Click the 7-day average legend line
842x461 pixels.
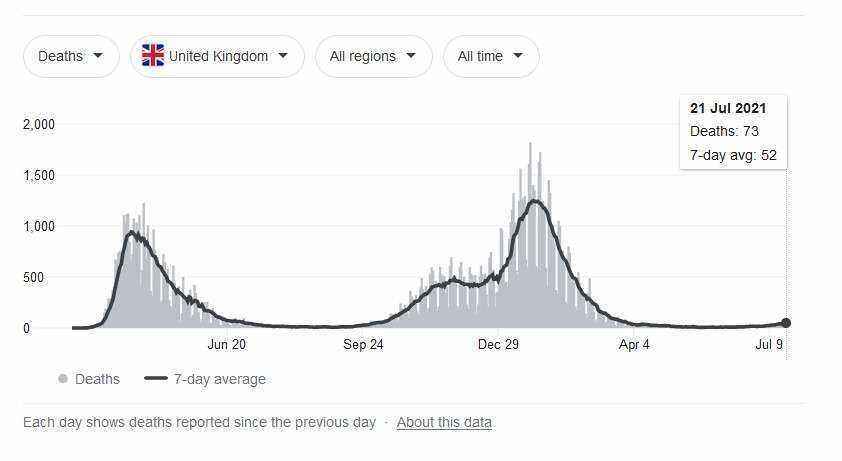coord(156,378)
